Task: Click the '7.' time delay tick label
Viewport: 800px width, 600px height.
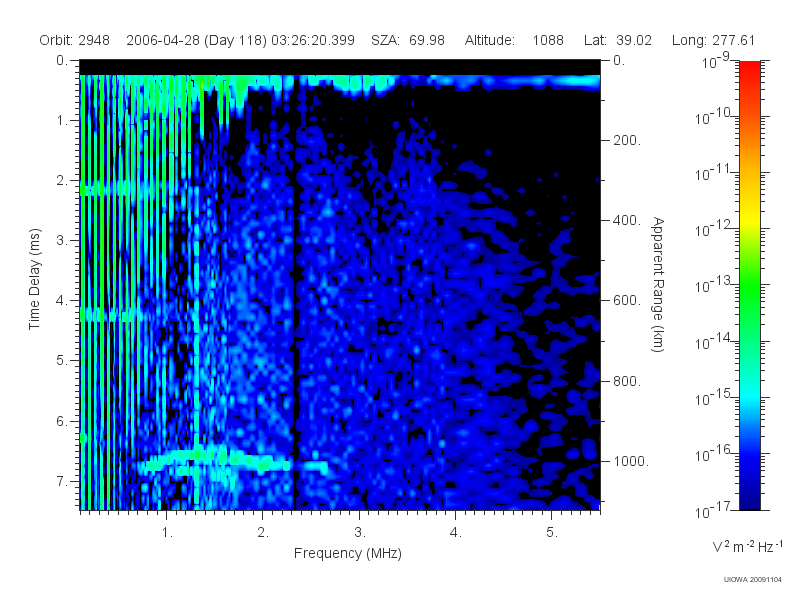Action: tap(62, 481)
